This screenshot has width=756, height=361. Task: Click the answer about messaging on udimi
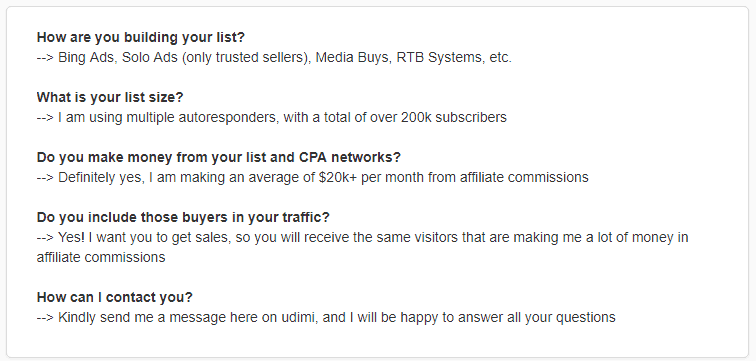pyautogui.click(x=326, y=318)
